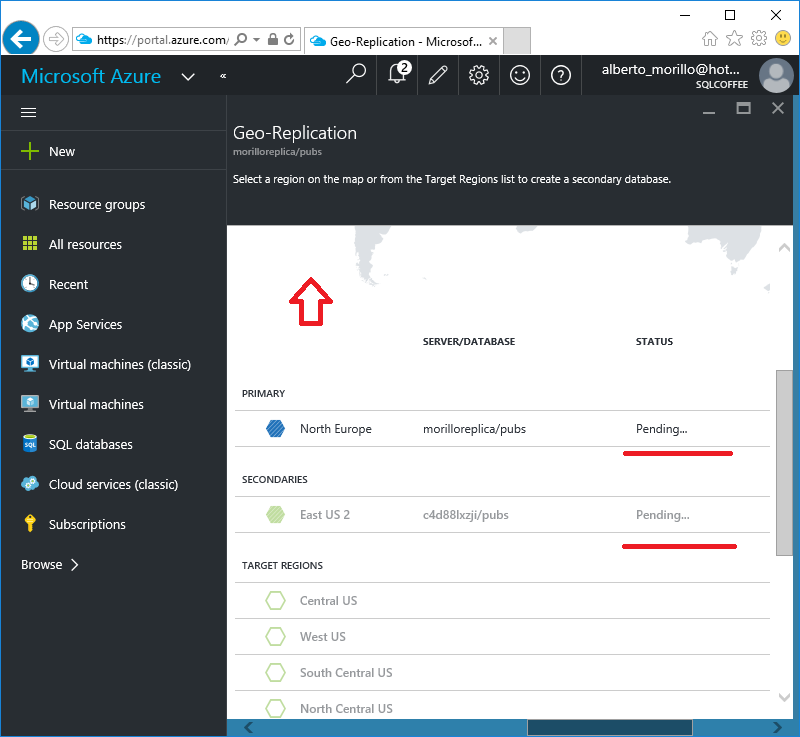Screen dimensions: 800x737
Task: Click the Resource groups cube icon
Action: (x=30, y=204)
